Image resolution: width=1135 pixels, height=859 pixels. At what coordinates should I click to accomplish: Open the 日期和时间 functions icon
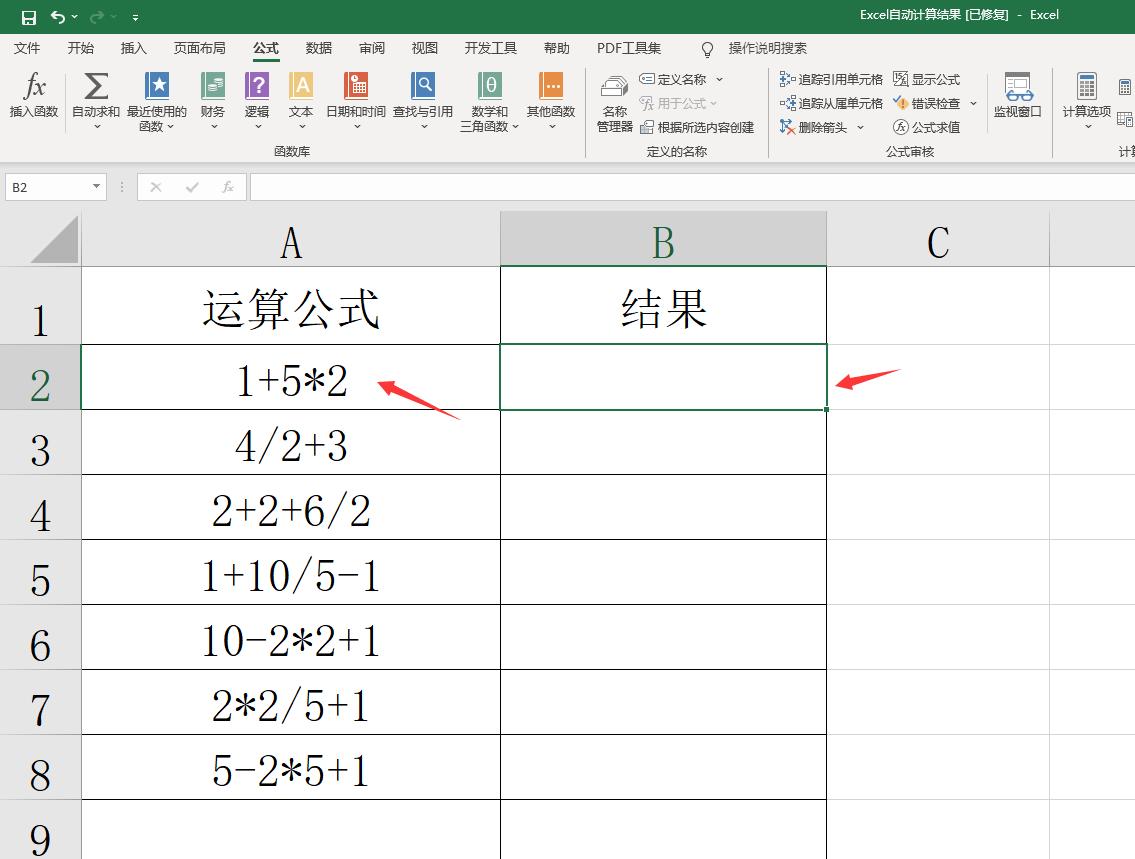point(356,86)
